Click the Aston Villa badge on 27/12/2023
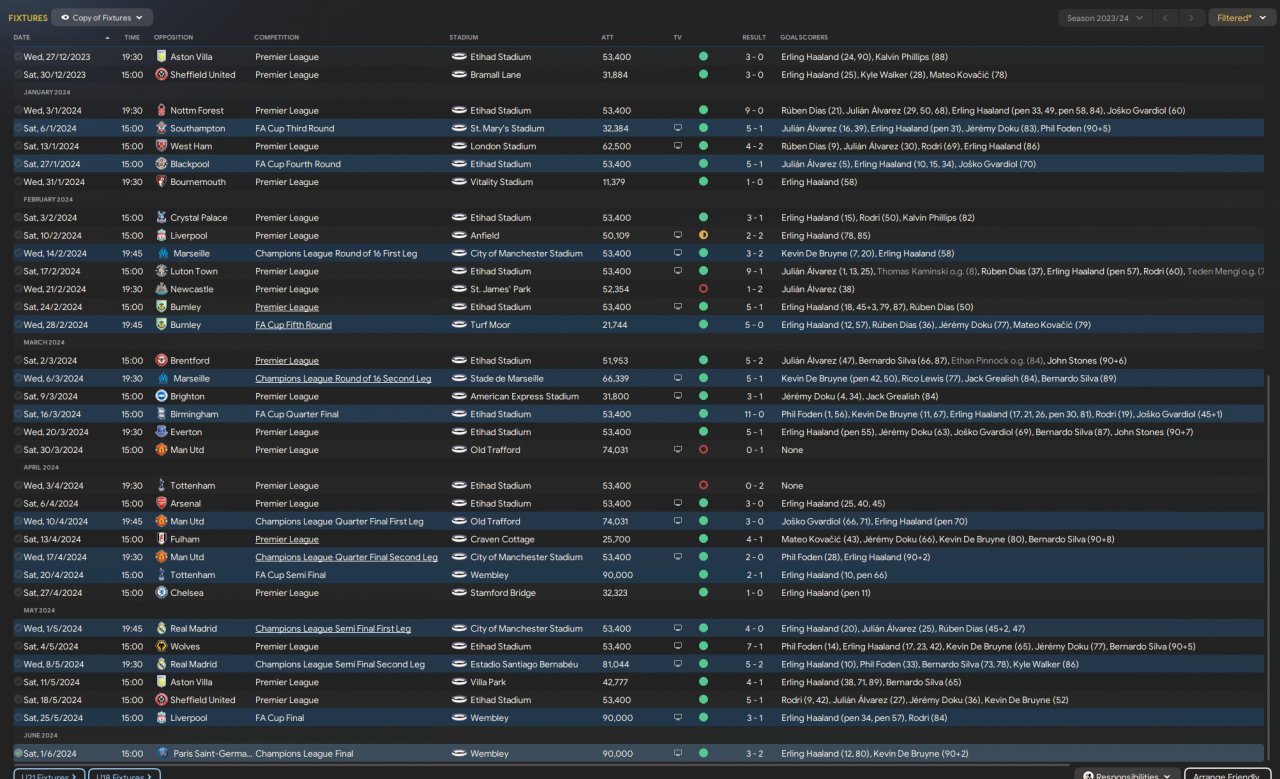 click(x=162, y=57)
